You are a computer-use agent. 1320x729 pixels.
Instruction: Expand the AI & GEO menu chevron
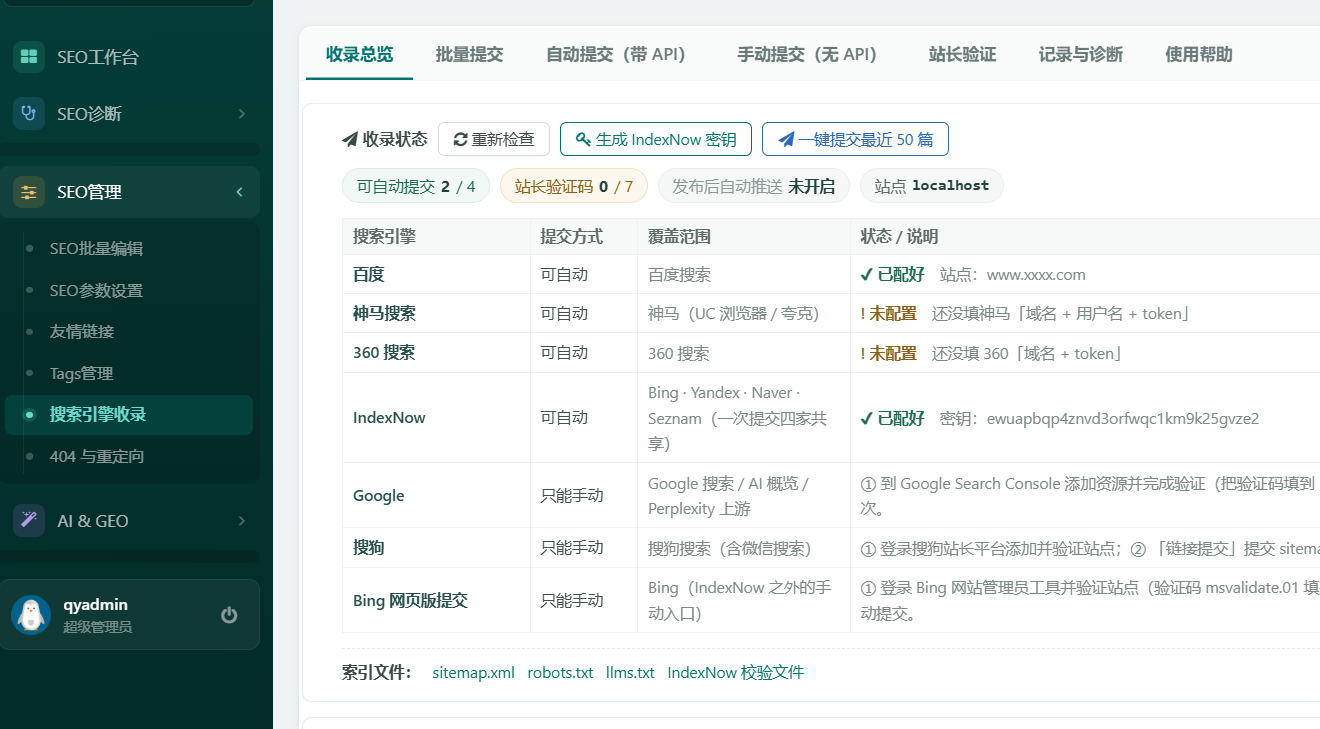[241, 521]
